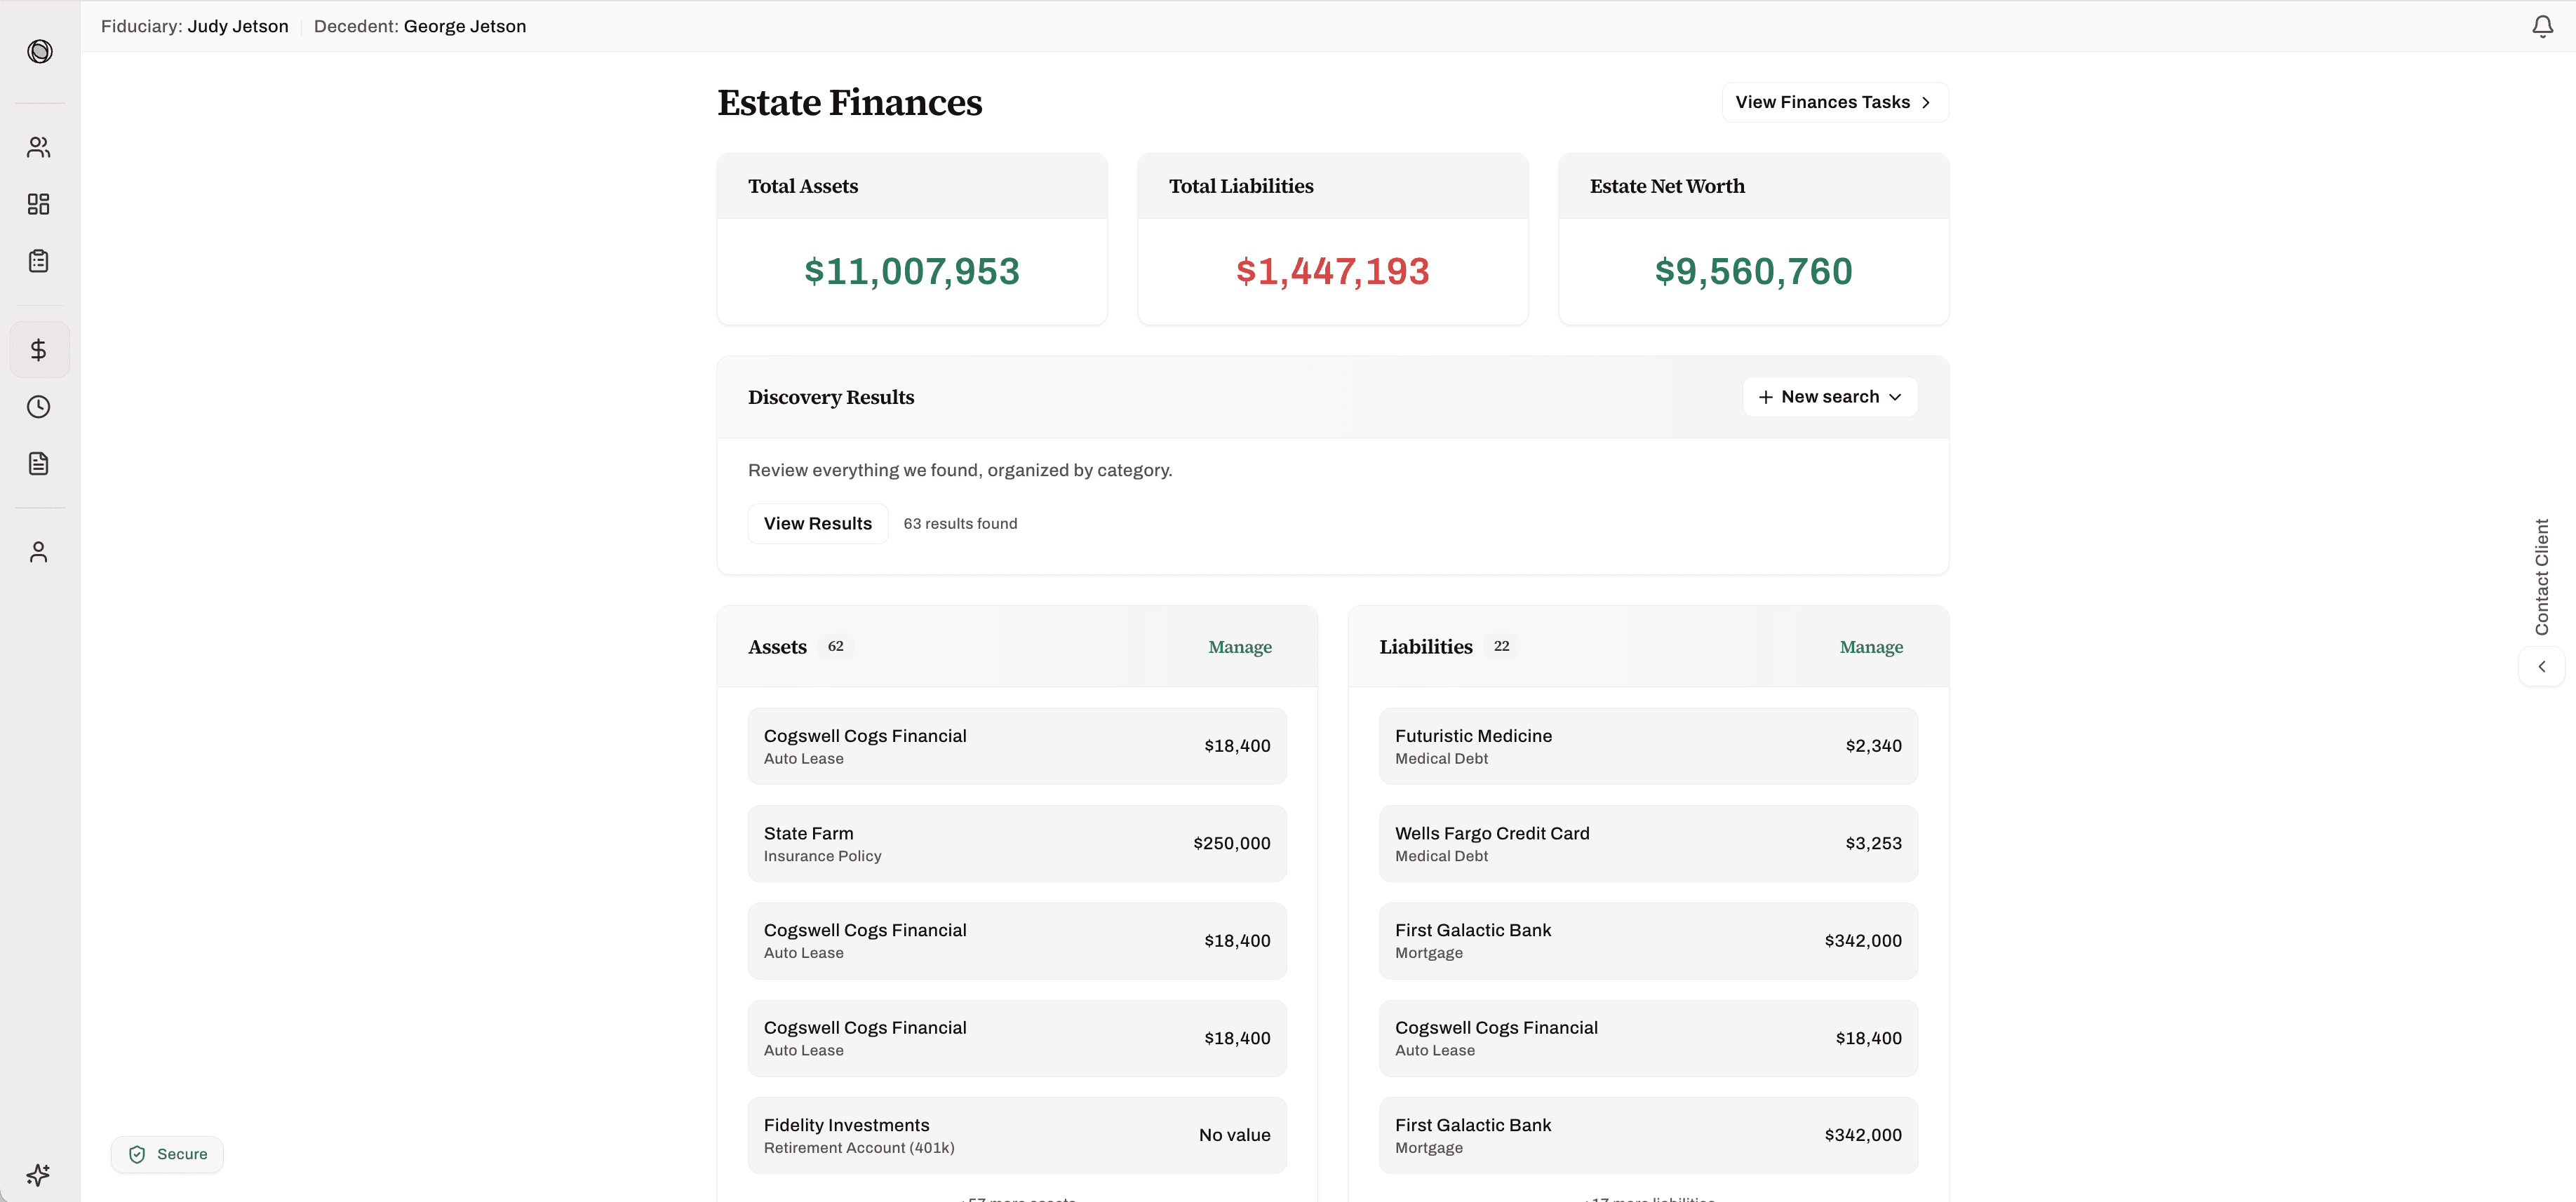Viewport: 2576px width, 1202px height.
Task: Click the app logo icon in sidebar
Action: click(x=40, y=51)
